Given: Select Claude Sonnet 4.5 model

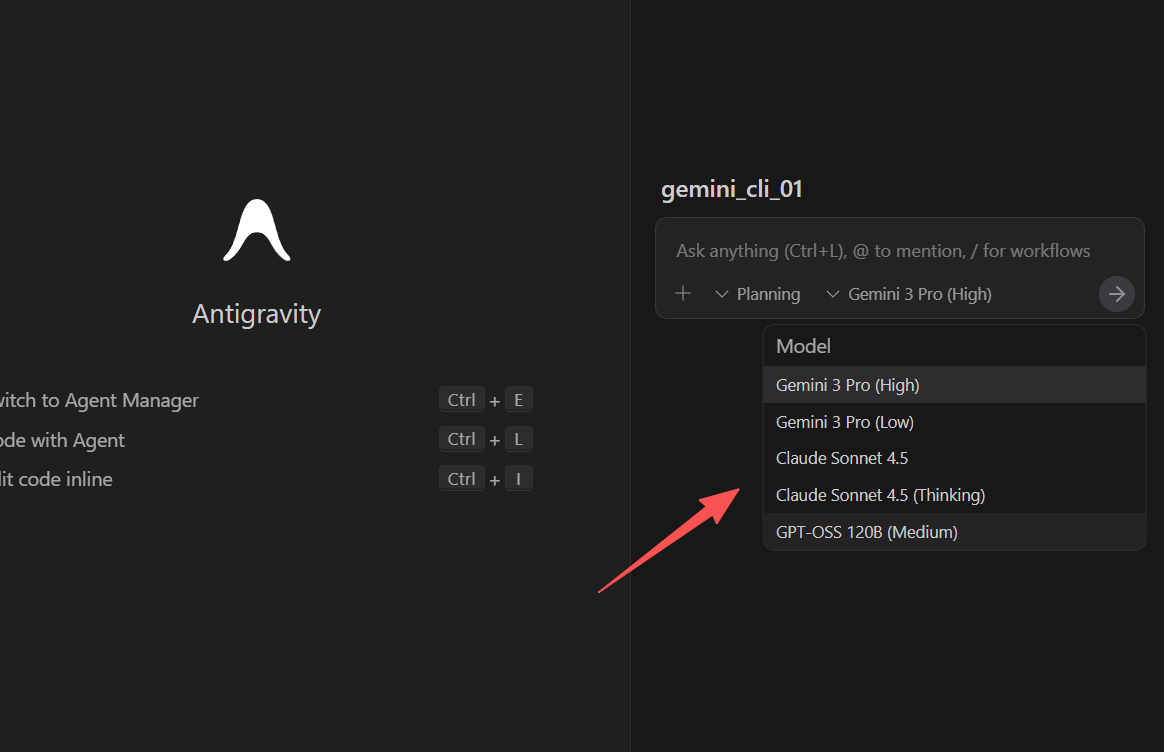Looking at the screenshot, I should point(842,458).
